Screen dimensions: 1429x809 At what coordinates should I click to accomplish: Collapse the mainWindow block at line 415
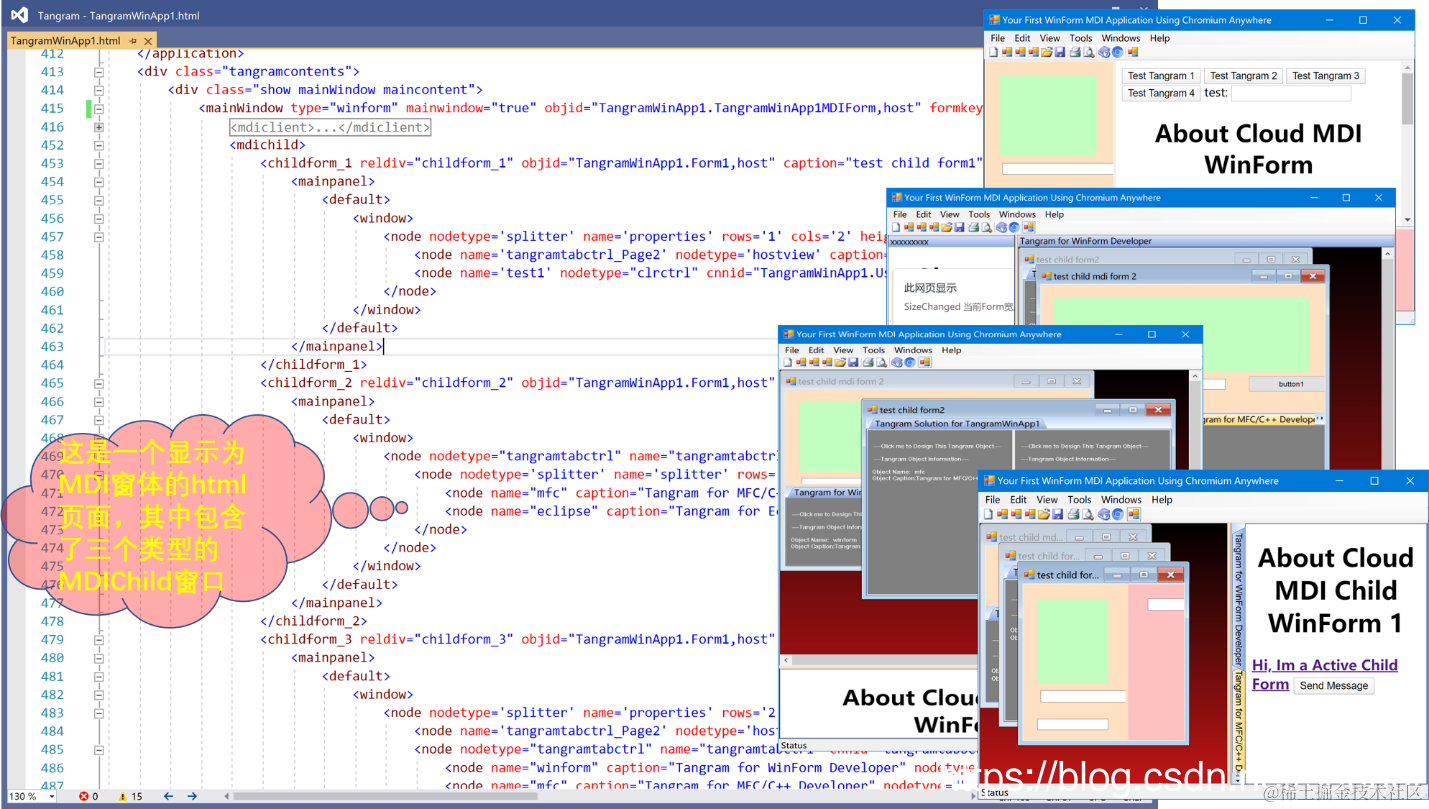coord(99,108)
